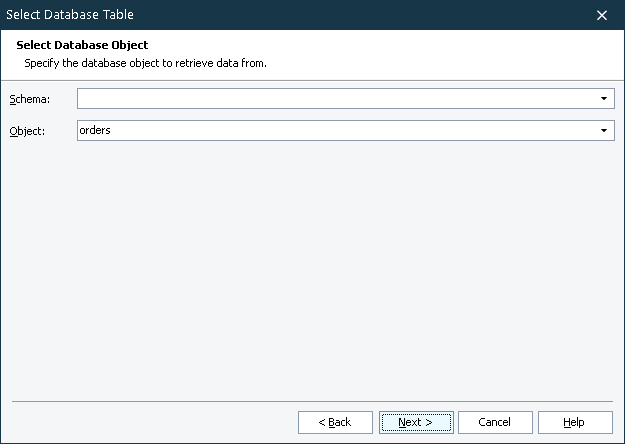Click the 'Specify the database object' description

tap(145, 63)
